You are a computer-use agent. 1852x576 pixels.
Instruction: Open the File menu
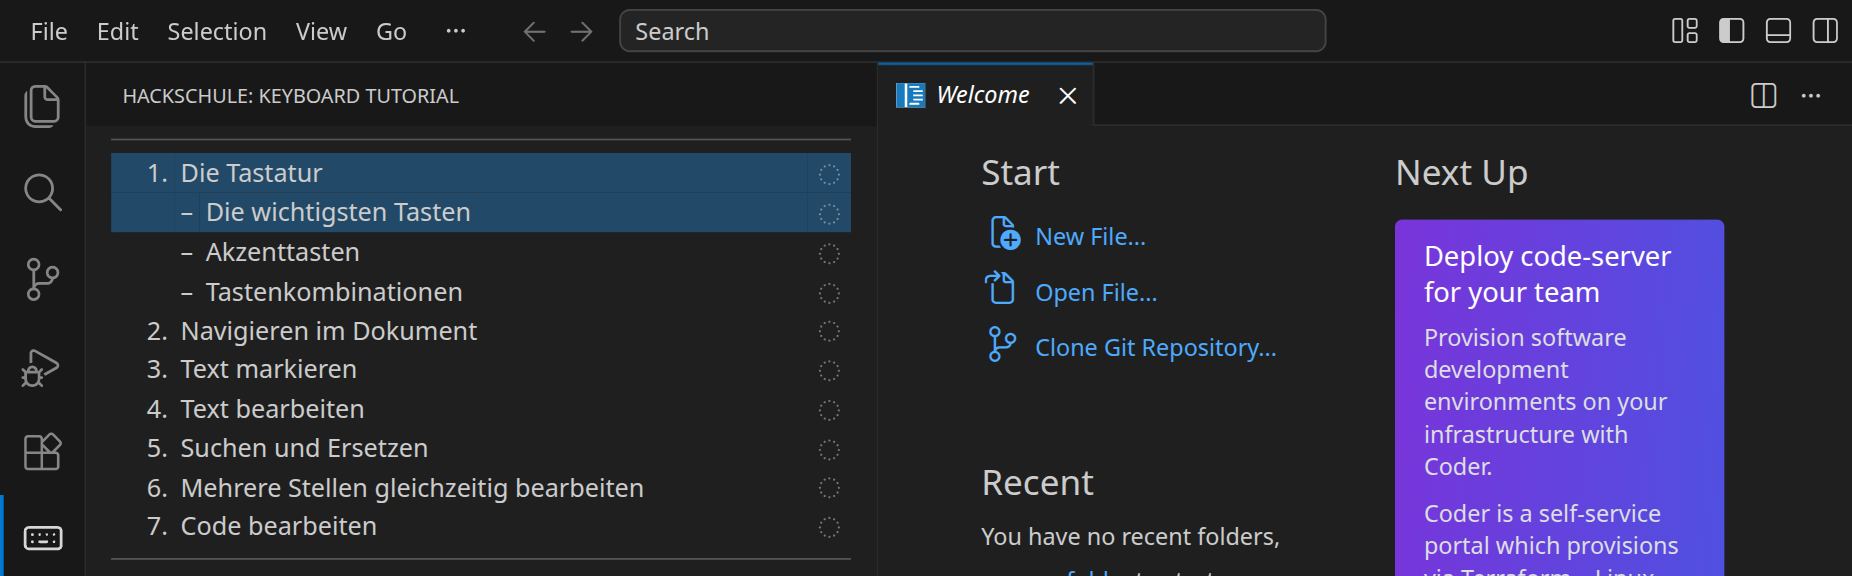pyautogui.click(x=49, y=32)
